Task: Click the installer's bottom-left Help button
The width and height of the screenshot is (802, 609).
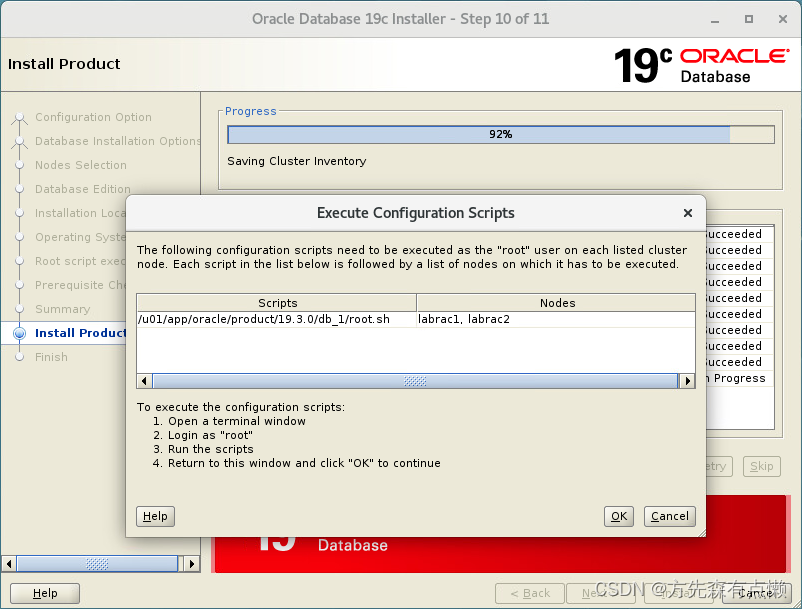Action: click(45, 593)
